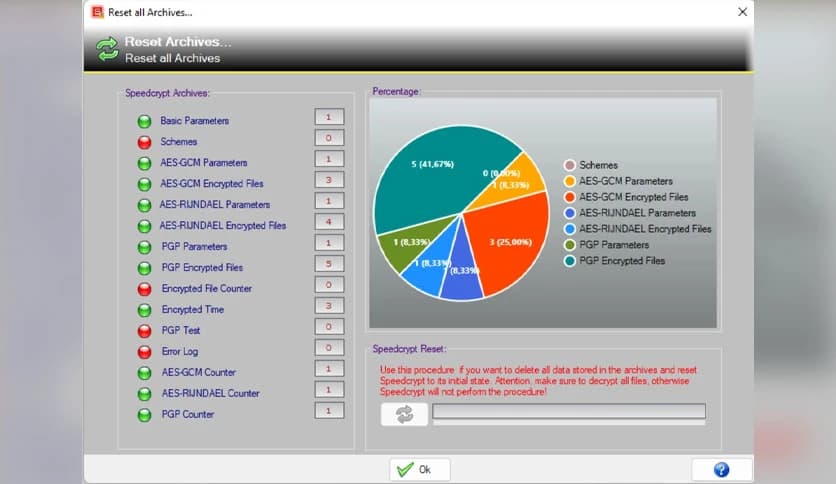Click the 'PGP Test' archive label
Image resolution: width=836 pixels, height=484 pixels.
tap(181, 330)
